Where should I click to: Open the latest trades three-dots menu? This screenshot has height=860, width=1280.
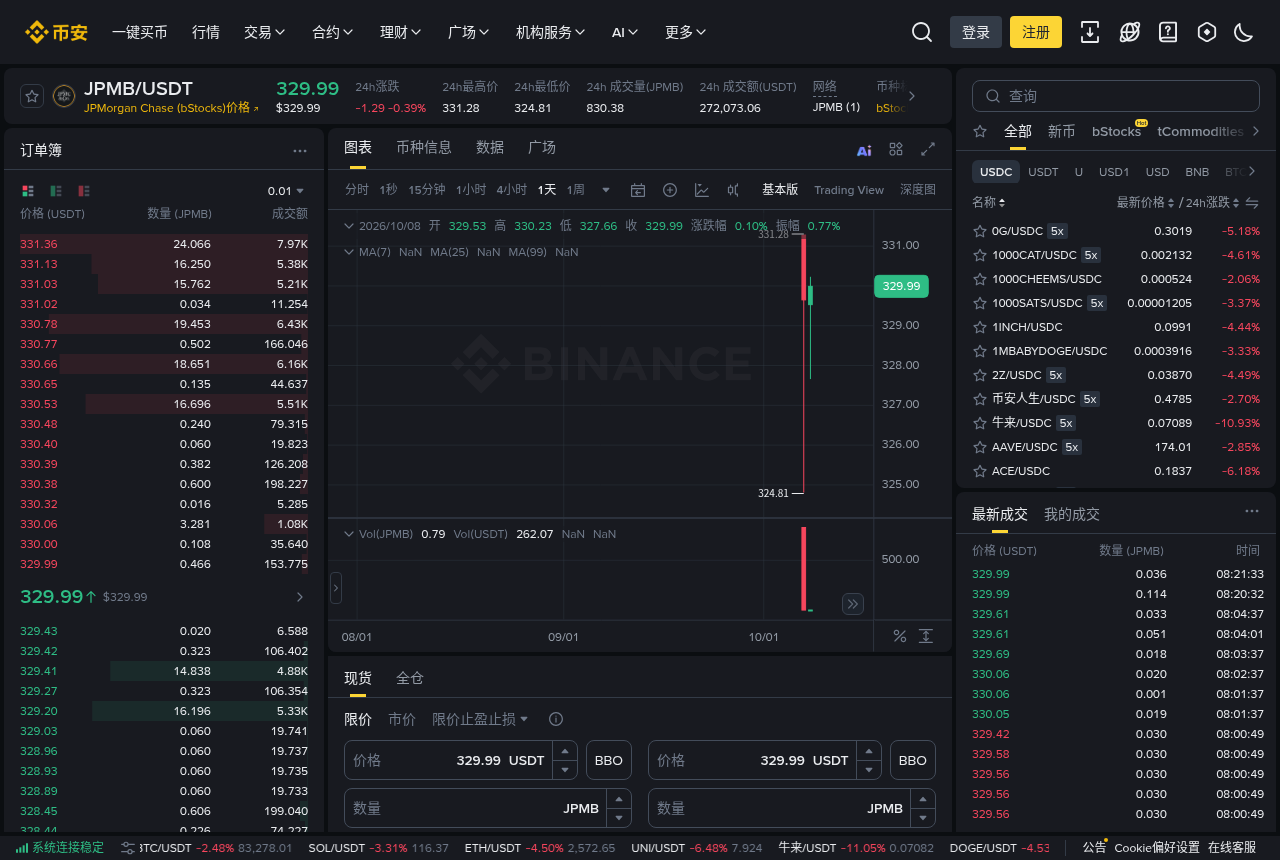(1252, 511)
